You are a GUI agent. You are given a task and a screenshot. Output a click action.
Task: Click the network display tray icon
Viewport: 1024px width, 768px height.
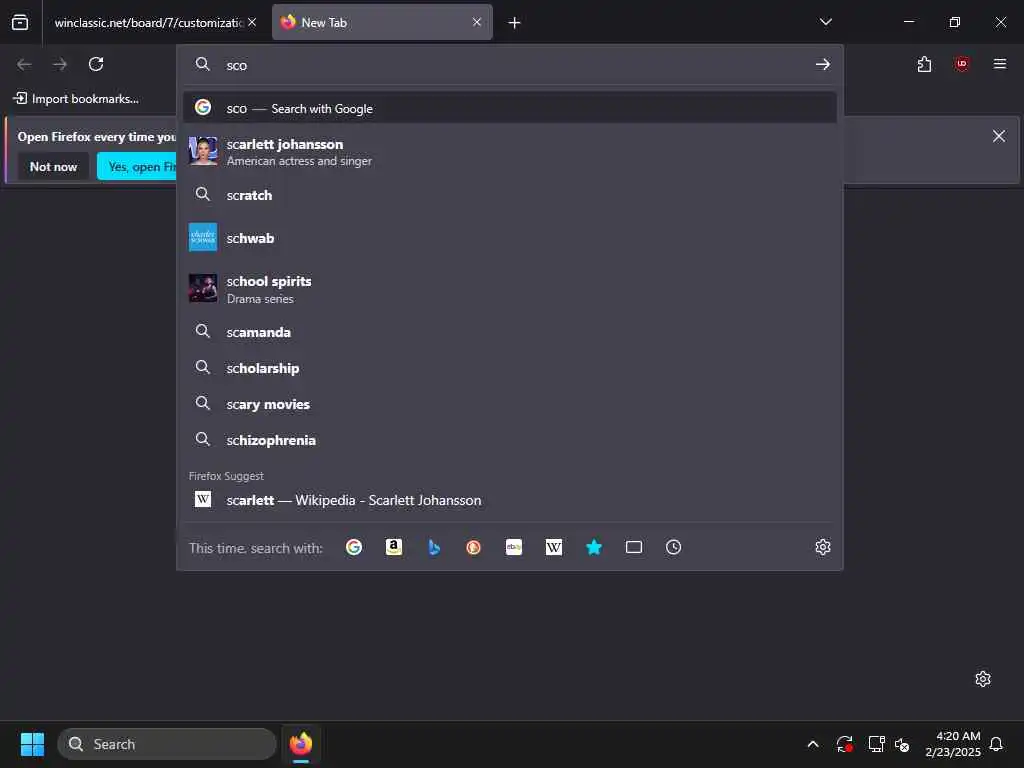[876, 744]
